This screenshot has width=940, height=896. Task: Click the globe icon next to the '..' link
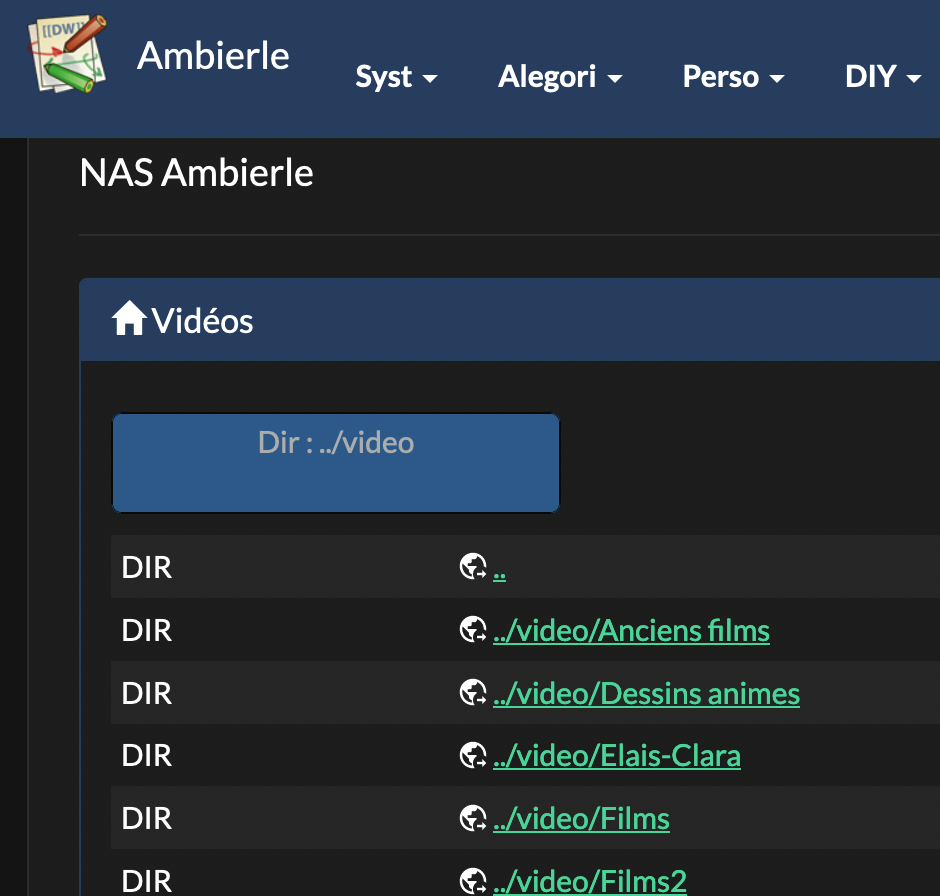(472, 568)
